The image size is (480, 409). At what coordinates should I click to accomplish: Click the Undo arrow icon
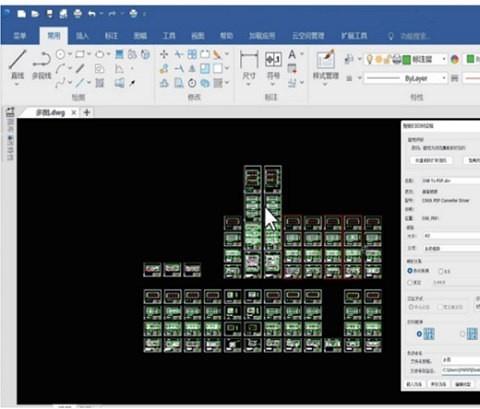pyautogui.click(x=92, y=14)
